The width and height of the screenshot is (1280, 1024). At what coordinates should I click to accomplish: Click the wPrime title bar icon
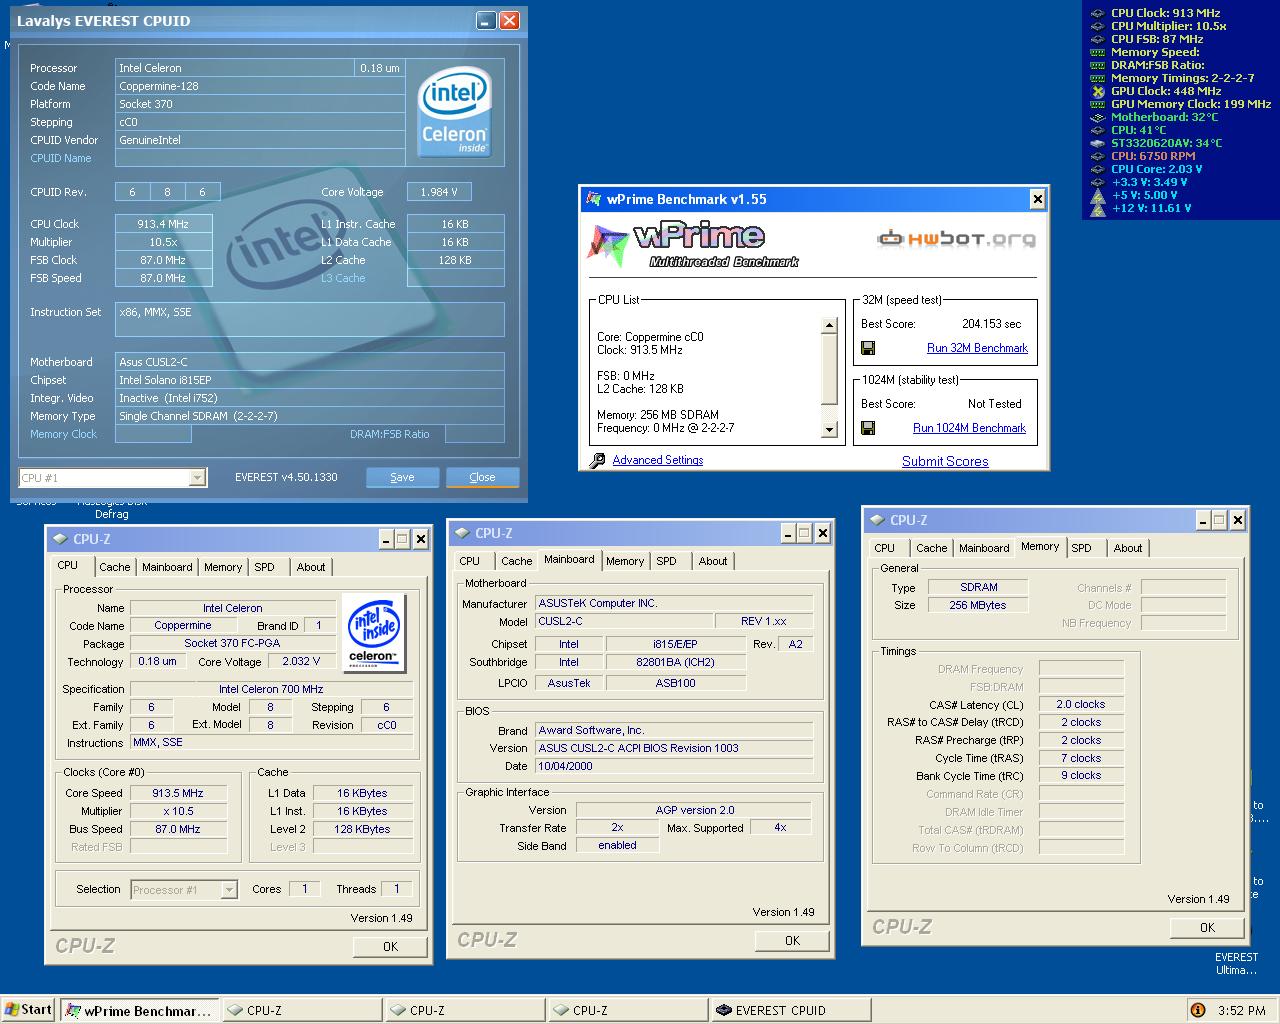point(593,199)
